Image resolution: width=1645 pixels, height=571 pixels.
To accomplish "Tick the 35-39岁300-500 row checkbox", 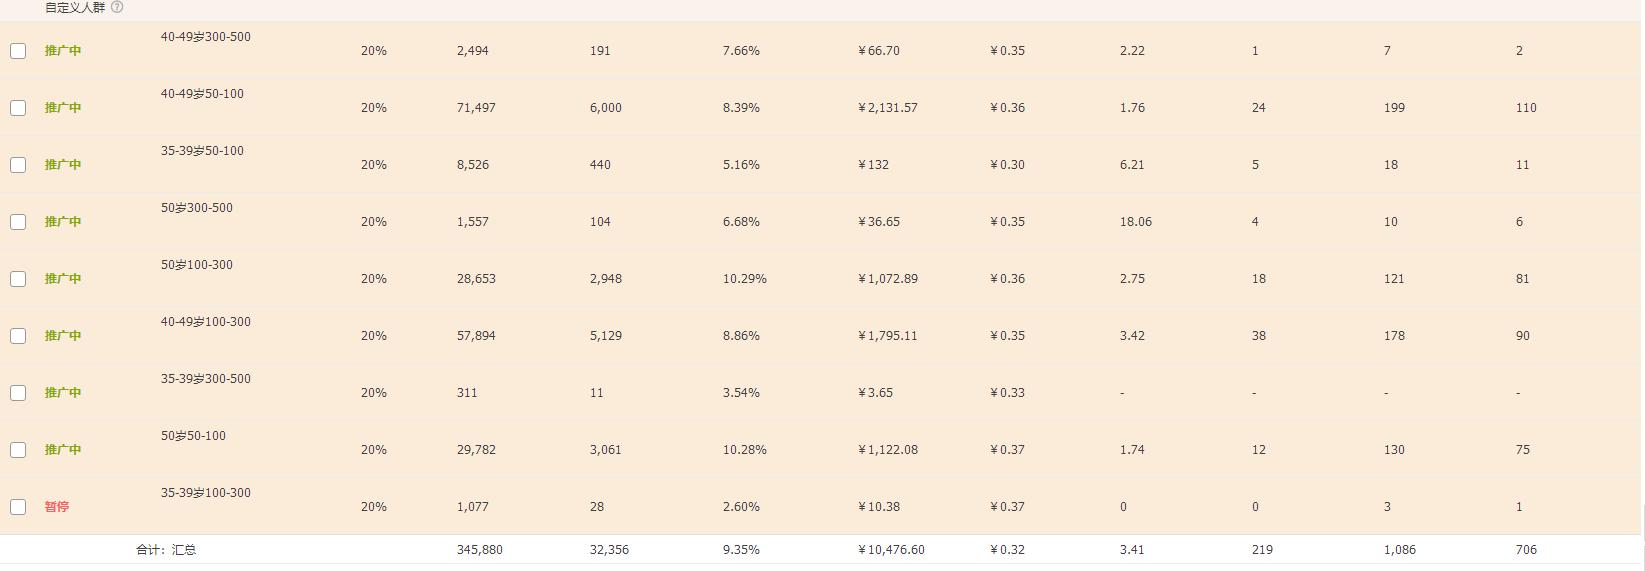I will pos(18,393).
